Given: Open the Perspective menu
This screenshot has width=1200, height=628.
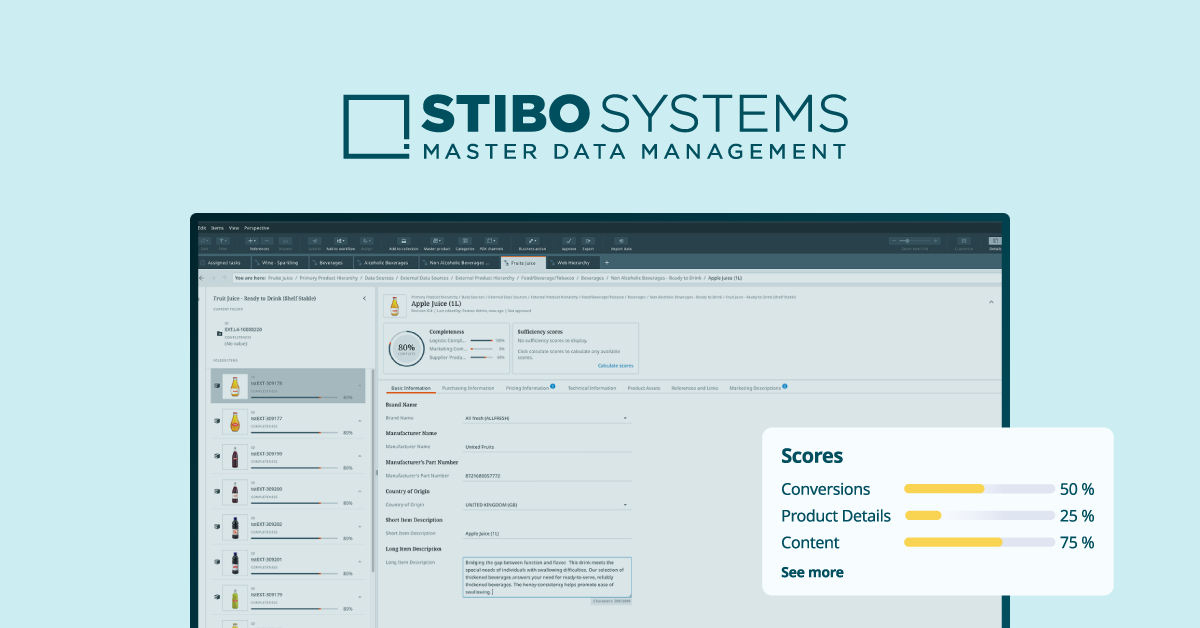Looking at the screenshot, I should tap(257, 228).
